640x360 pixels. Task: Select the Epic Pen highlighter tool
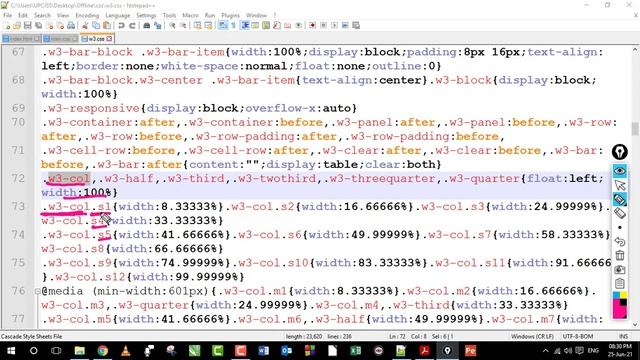[x=620, y=199]
